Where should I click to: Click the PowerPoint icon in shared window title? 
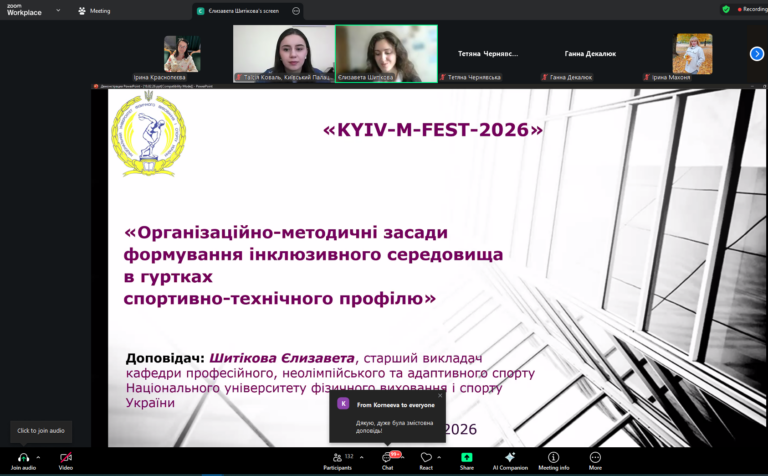tap(96, 86)
